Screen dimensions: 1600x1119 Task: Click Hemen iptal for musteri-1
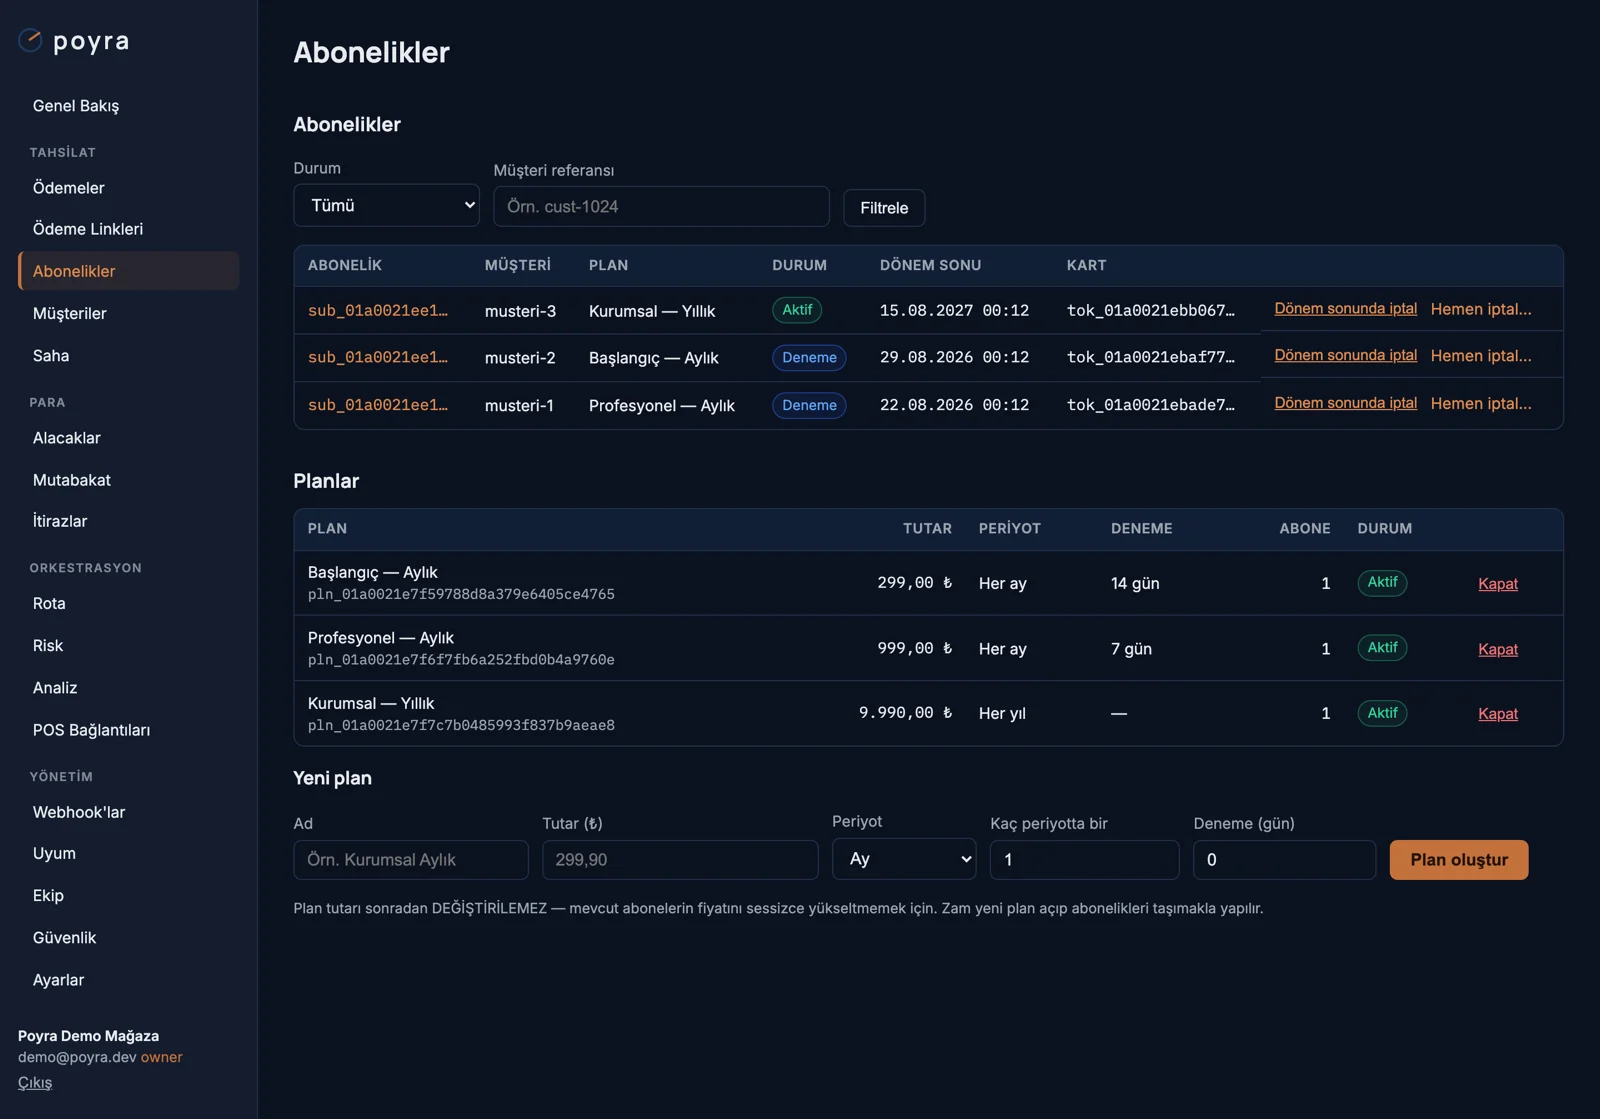(1481, 403)
